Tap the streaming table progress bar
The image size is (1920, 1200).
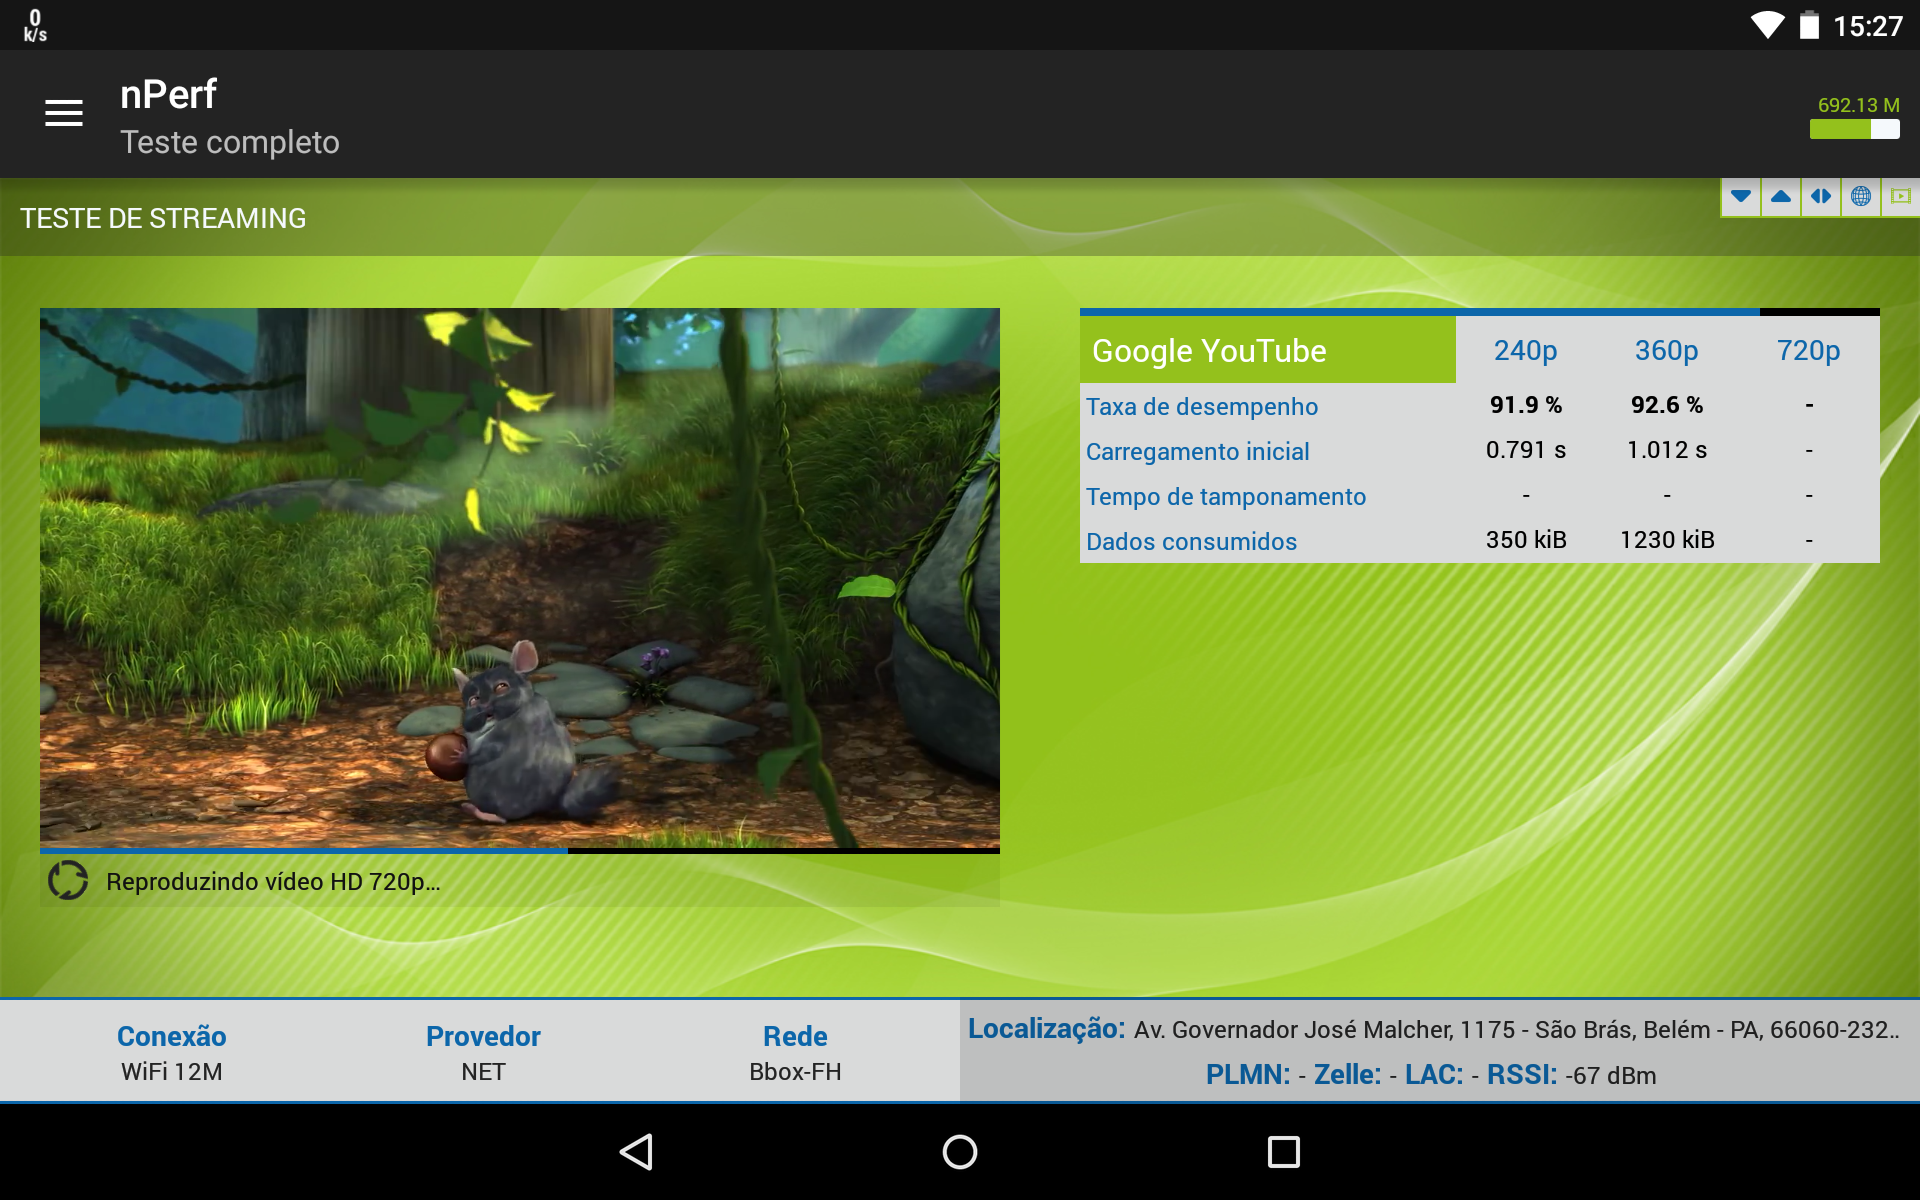pyautogui.click(x=1480, y=312)
